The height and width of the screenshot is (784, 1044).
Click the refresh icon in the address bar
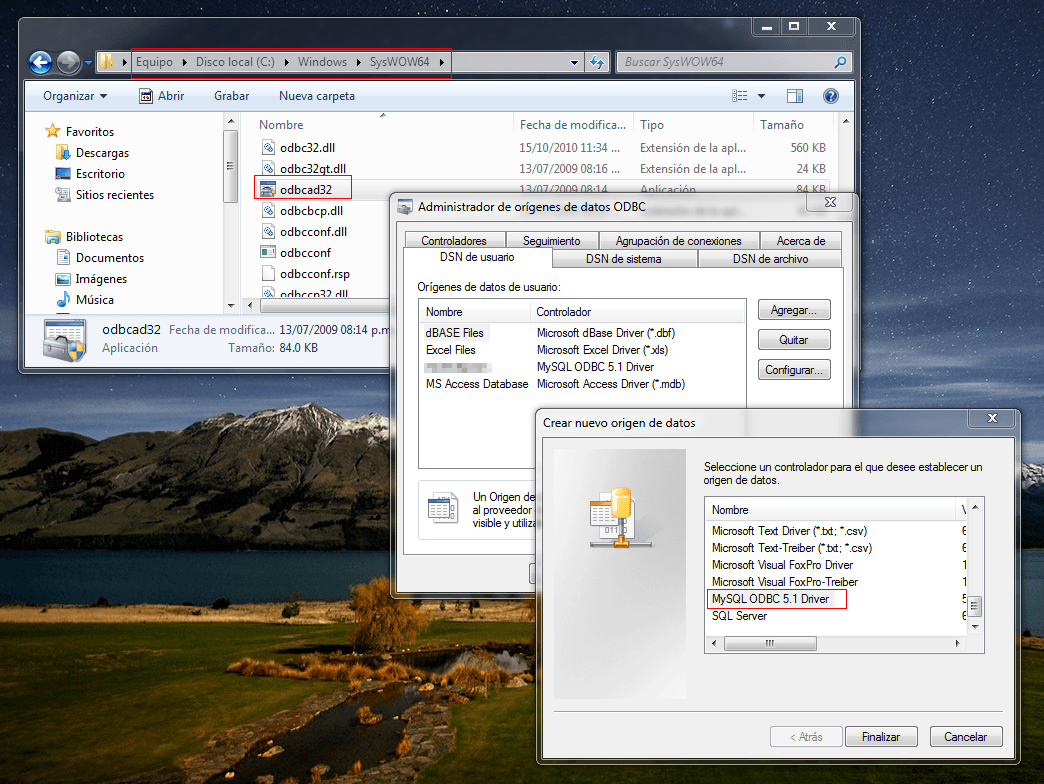(x=597, y=62)
